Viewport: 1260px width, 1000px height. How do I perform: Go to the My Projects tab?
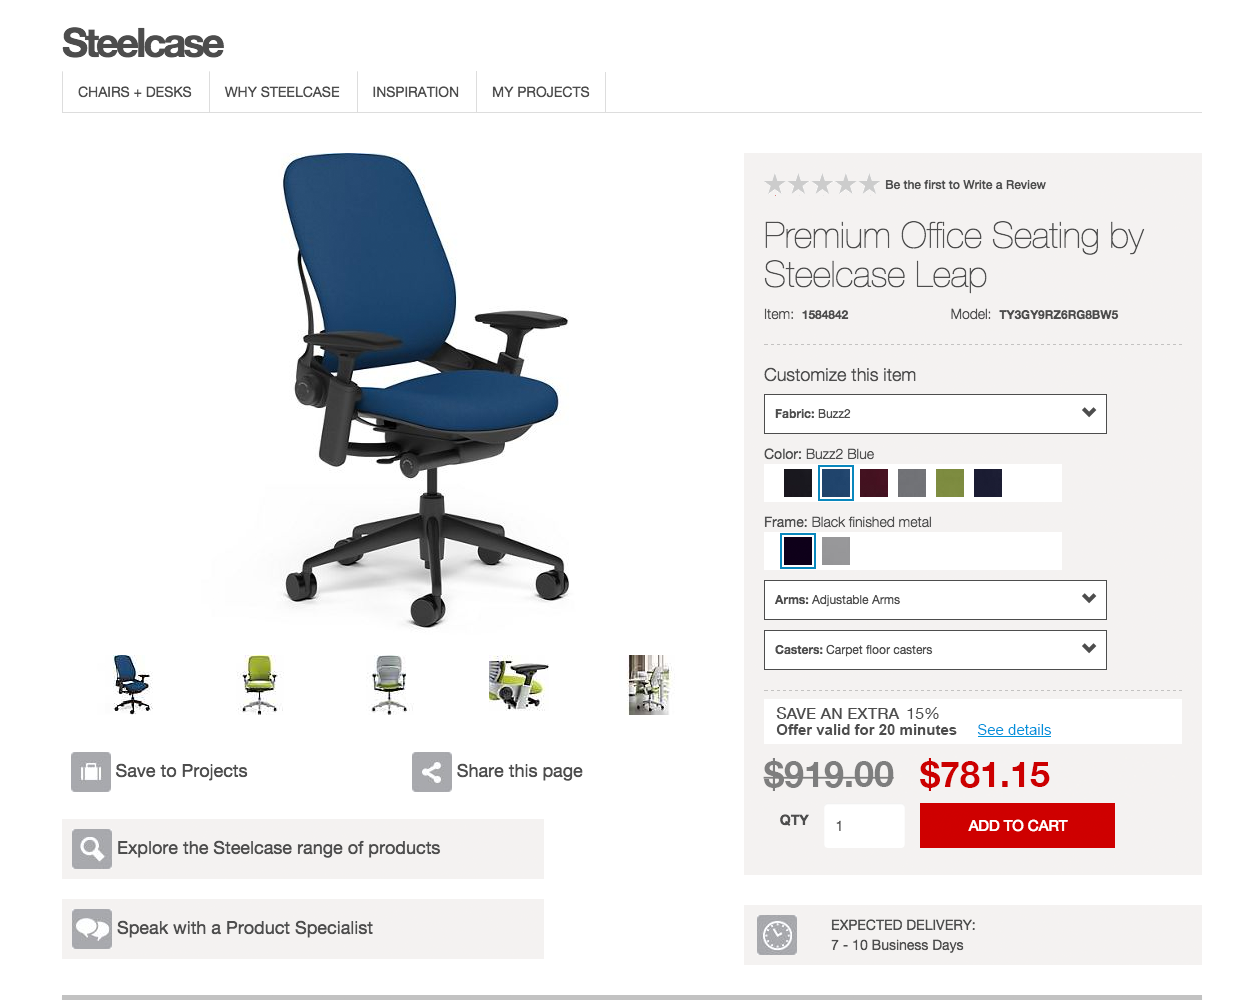click(x=541, y=92)
